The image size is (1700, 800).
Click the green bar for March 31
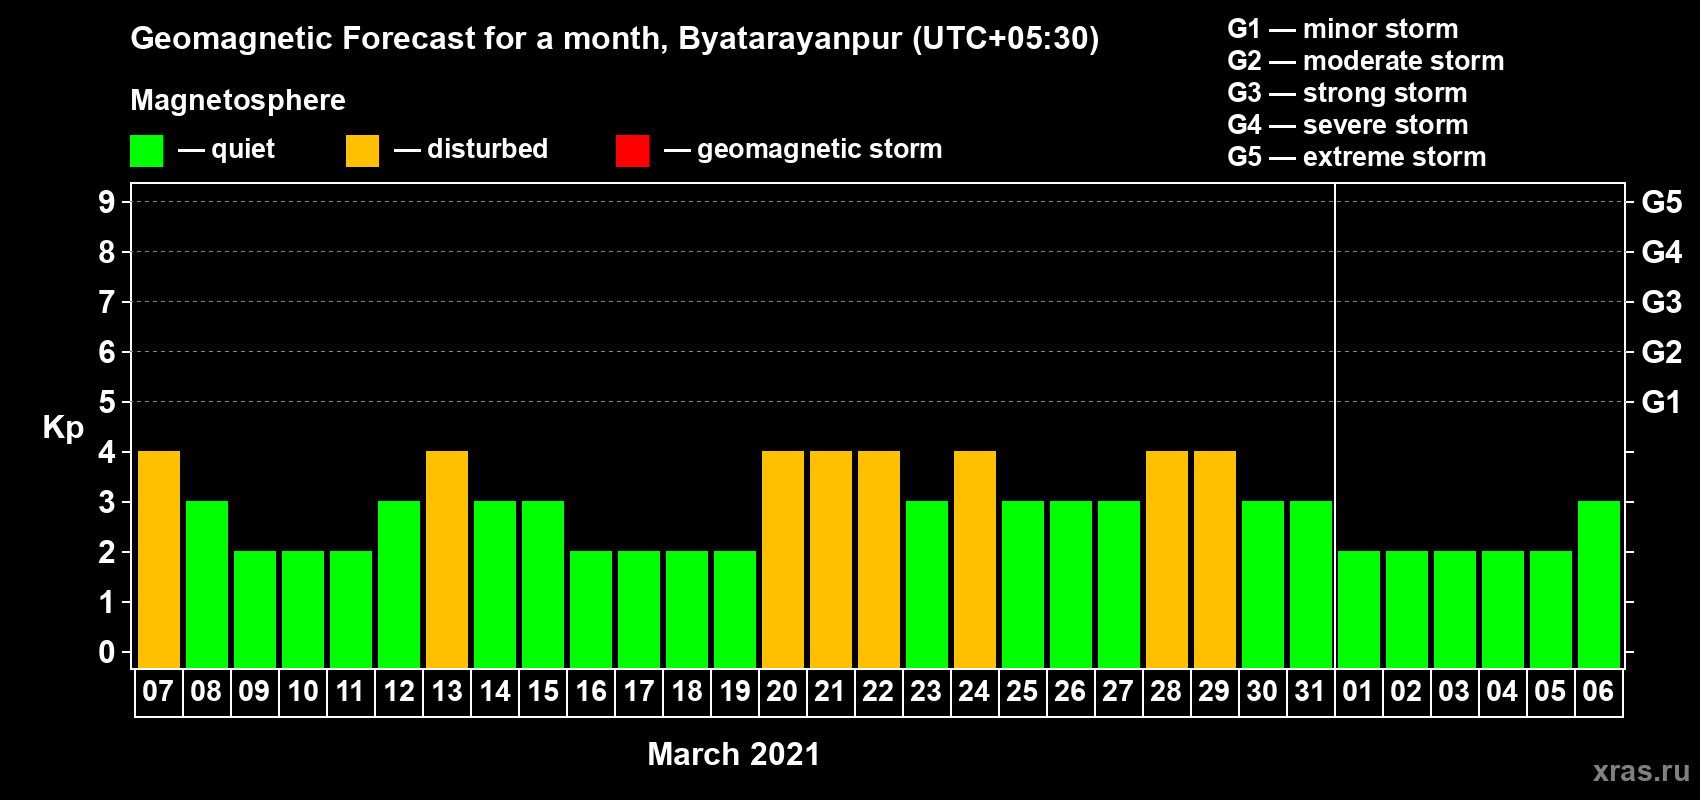[1311, 585]
